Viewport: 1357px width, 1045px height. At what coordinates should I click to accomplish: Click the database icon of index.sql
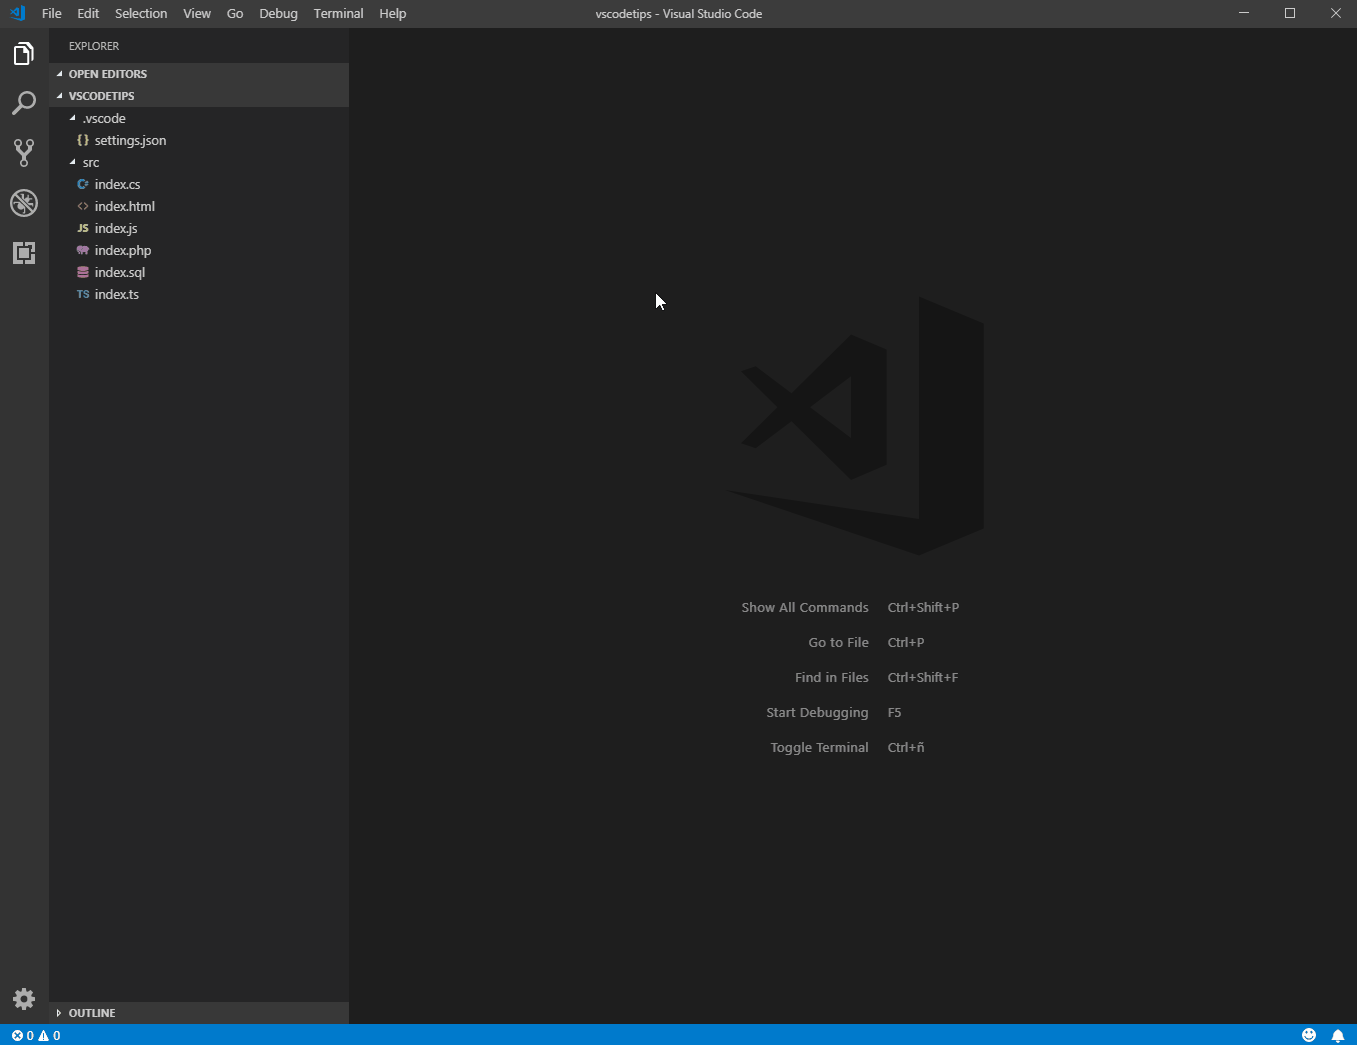click(x=83, y=272)
